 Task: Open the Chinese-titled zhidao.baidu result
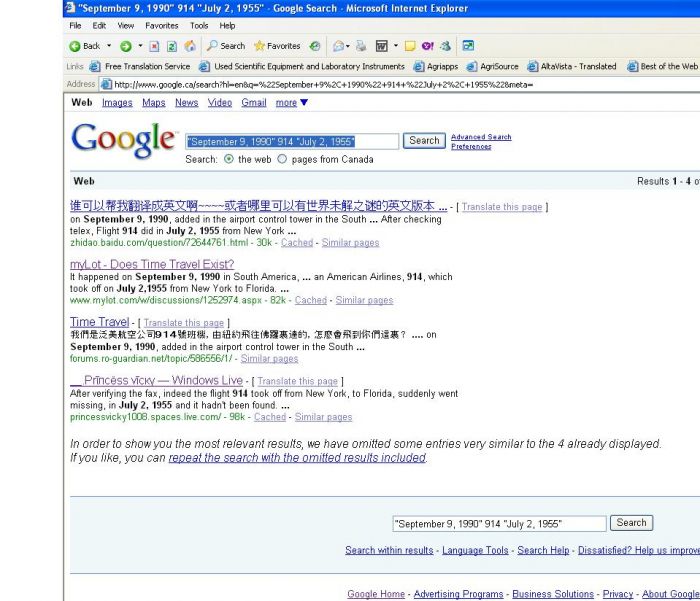258,206
